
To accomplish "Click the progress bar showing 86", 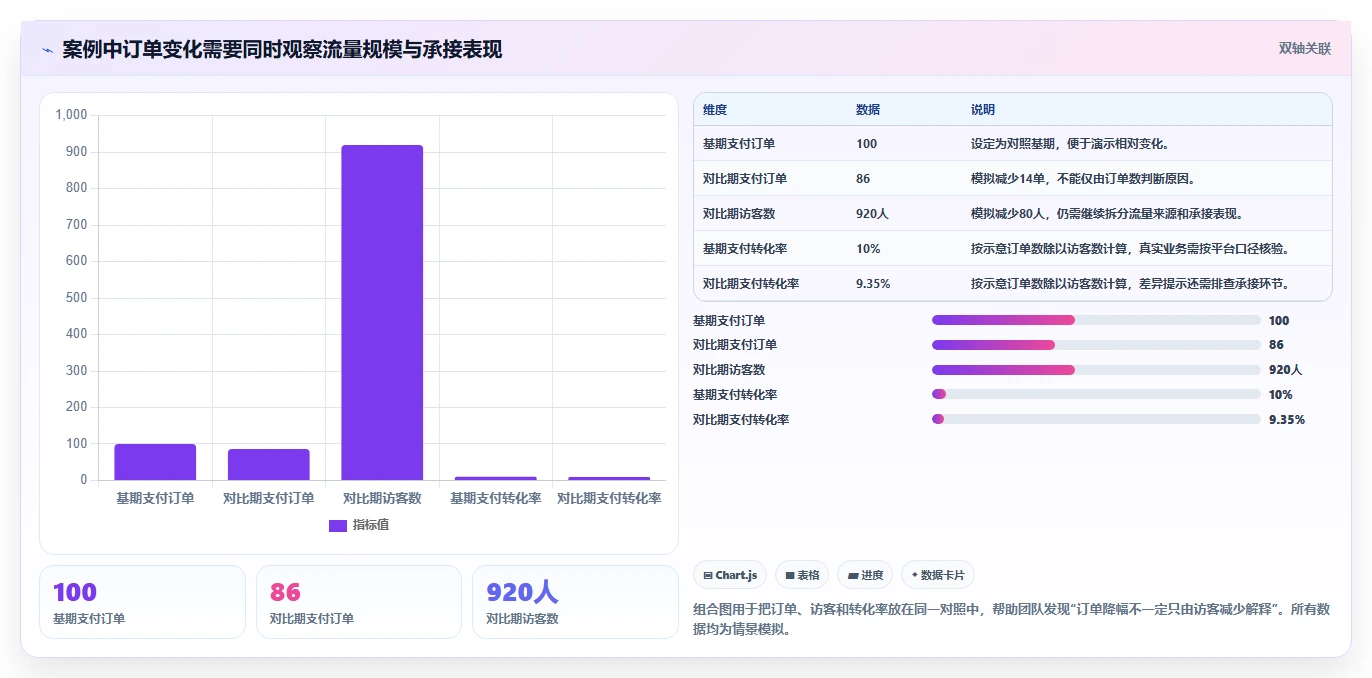I will click(x=1096, y=345).
